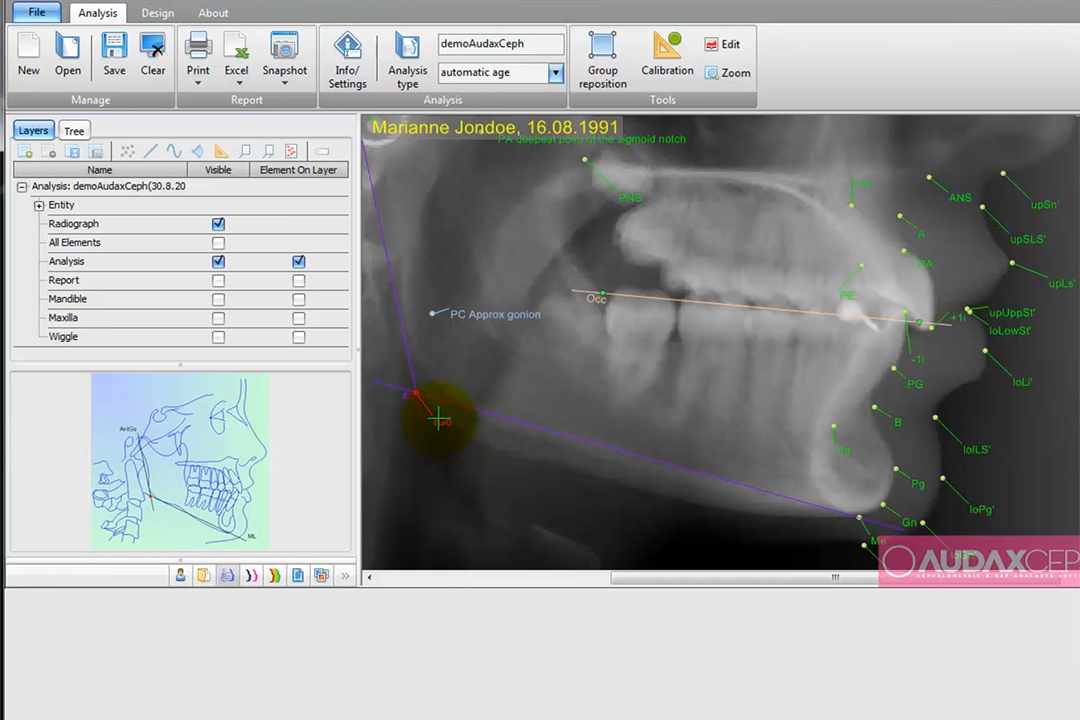This screenshot has width=1080, height=720.
Task: Select the angle tool icon
Action: coord(198,151)
